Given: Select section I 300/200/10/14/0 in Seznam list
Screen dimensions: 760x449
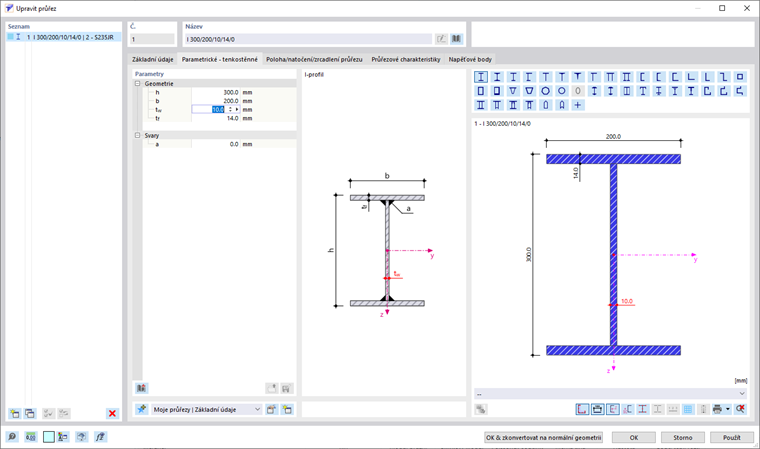Looking at the screenshot, I should coord(64,37).
